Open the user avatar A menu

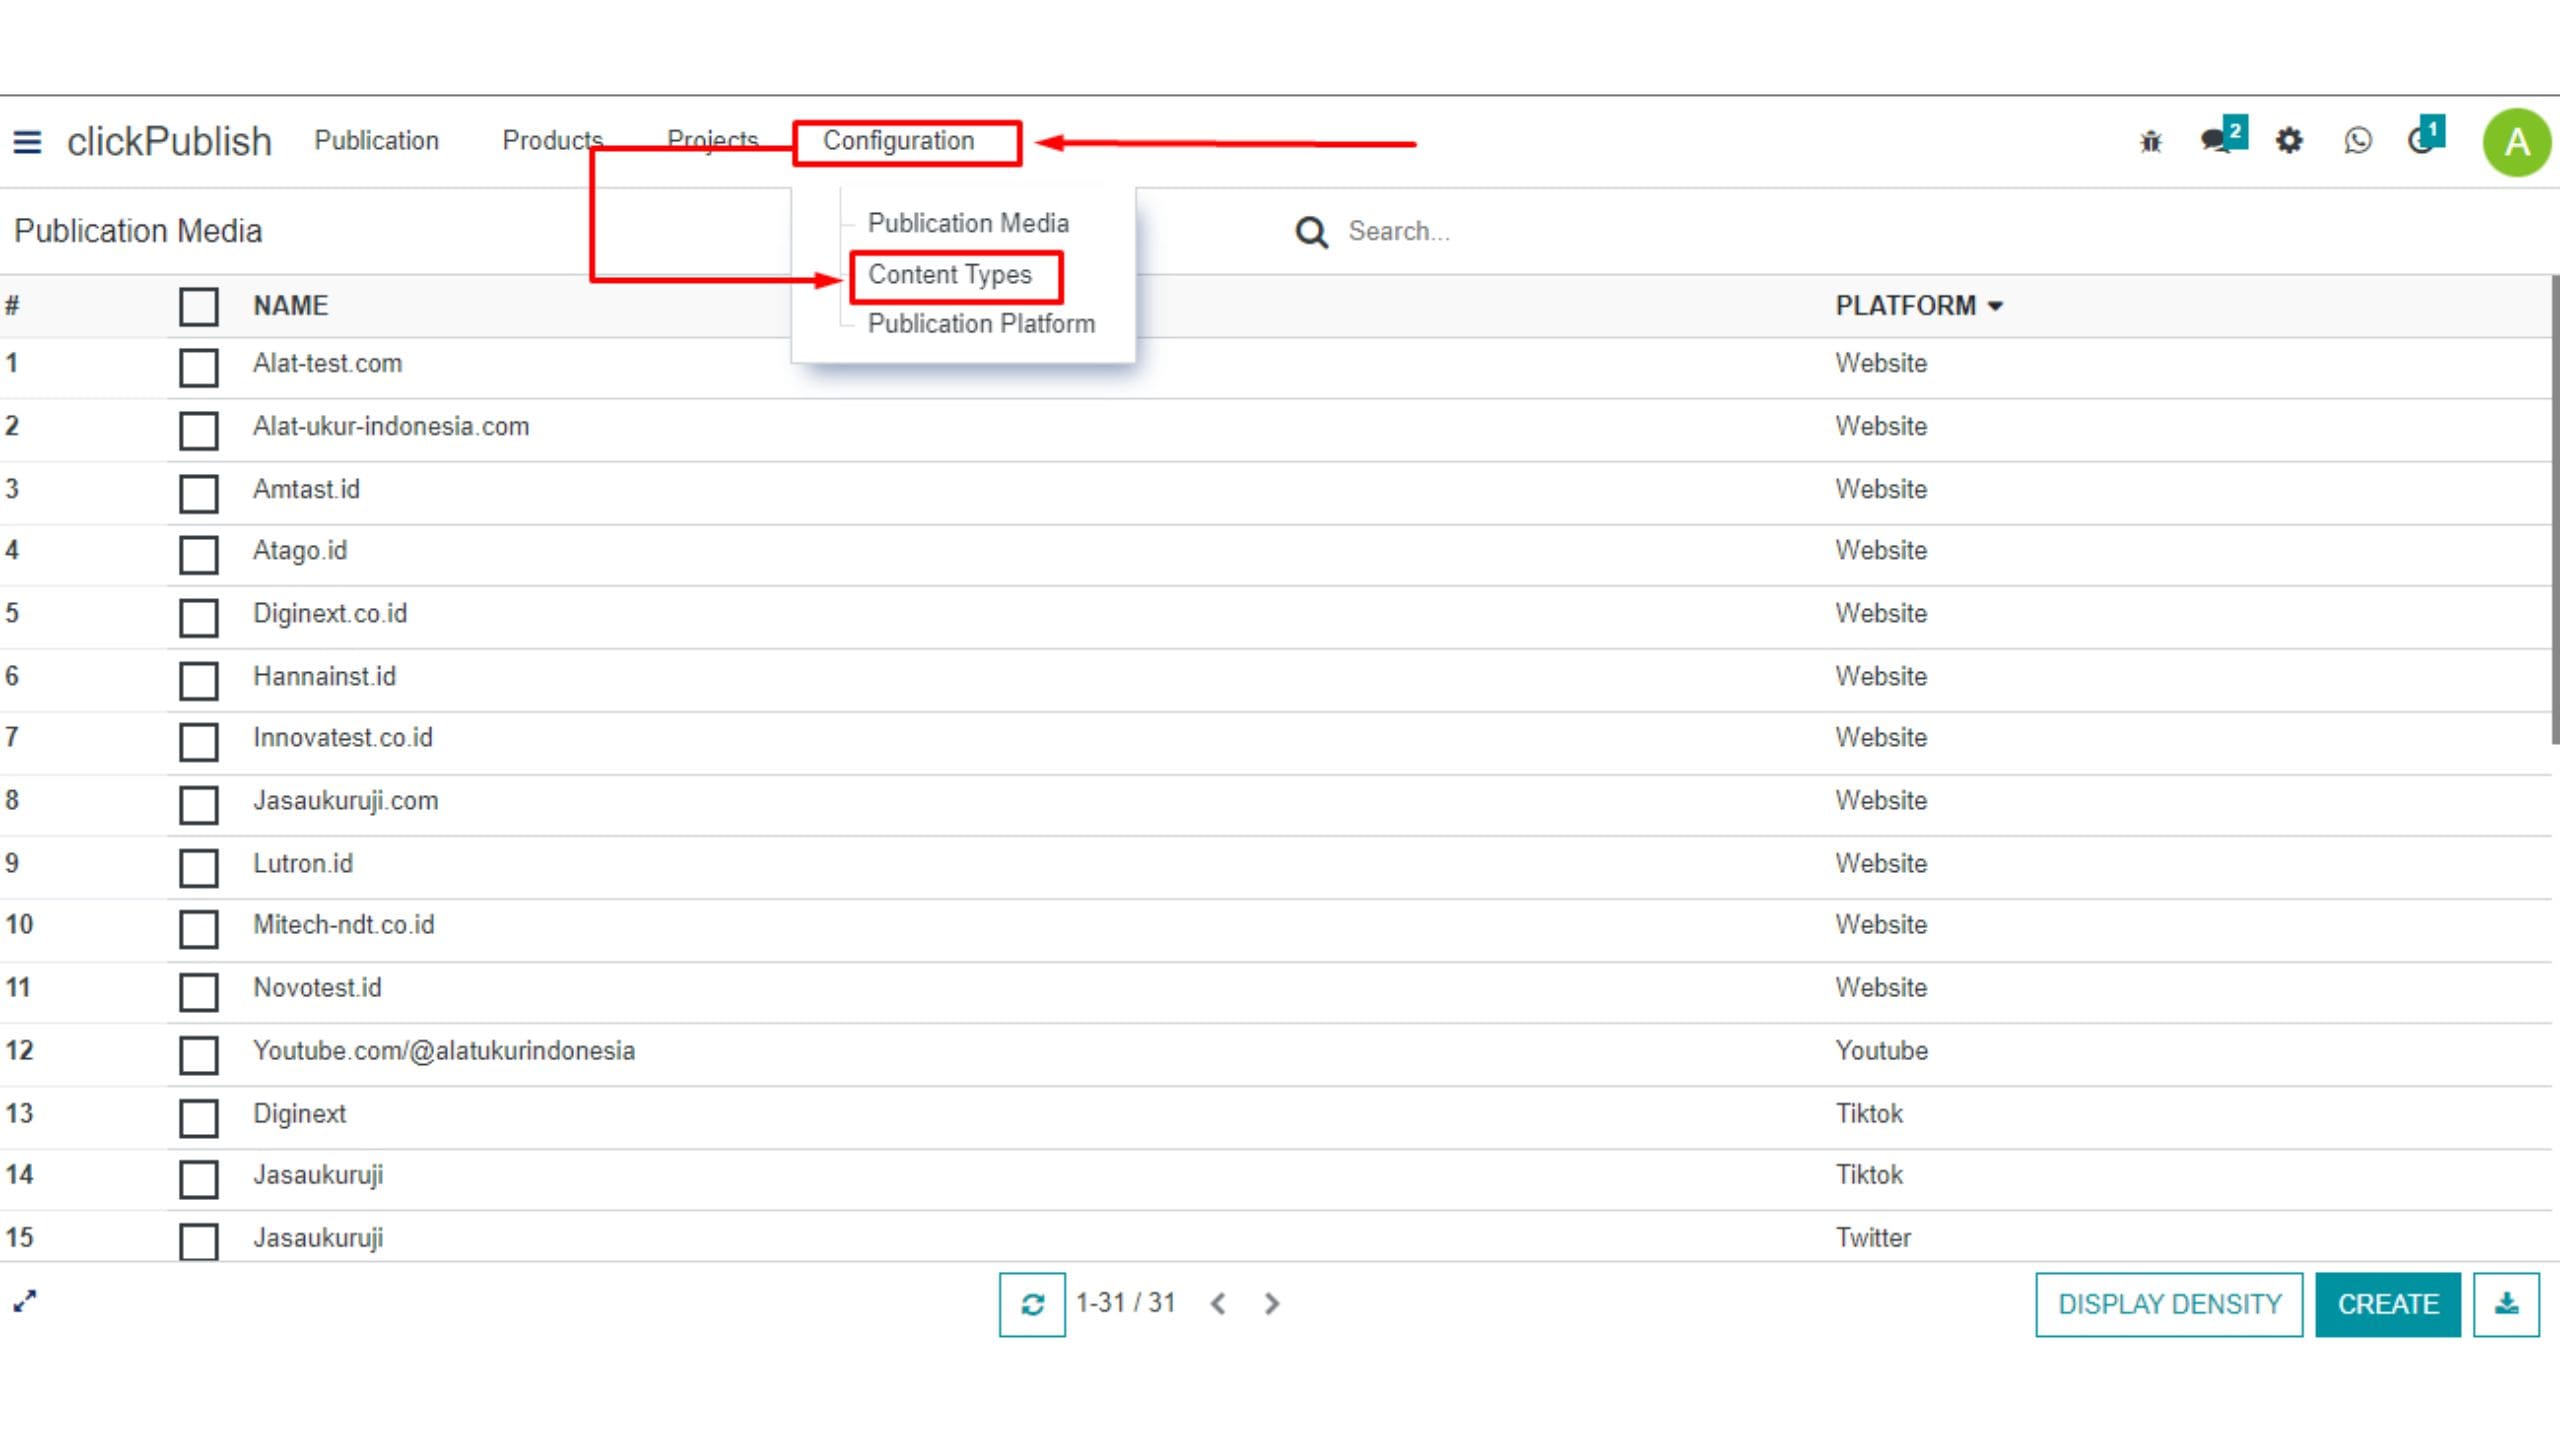pos(2516,142)
